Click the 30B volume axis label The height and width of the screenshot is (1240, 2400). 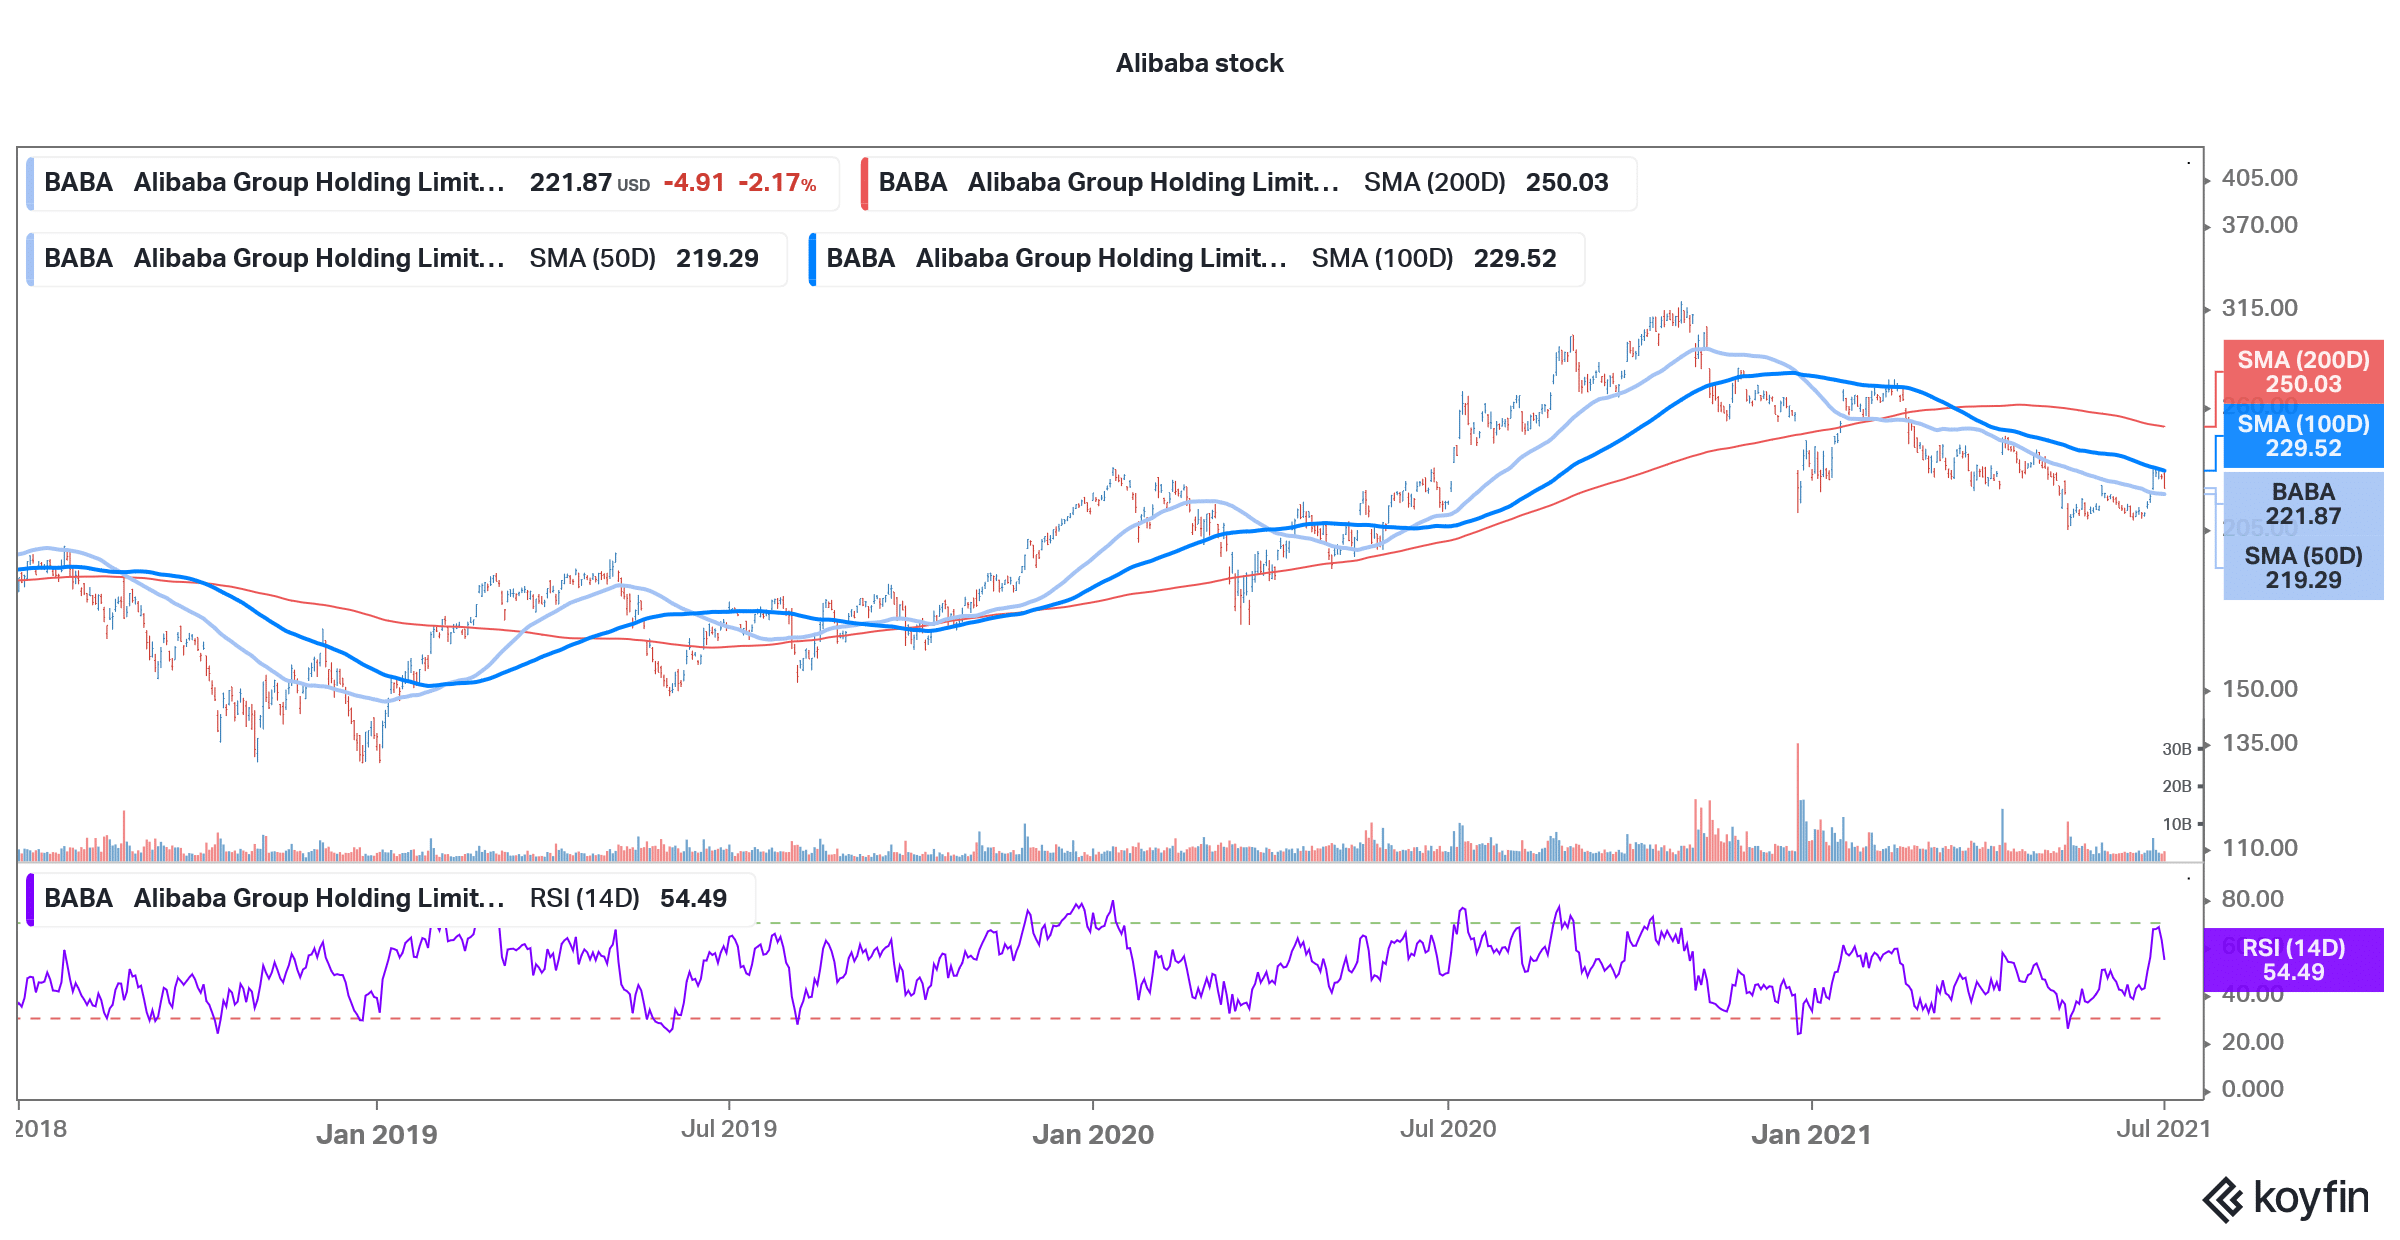(x=2177, y=749)
